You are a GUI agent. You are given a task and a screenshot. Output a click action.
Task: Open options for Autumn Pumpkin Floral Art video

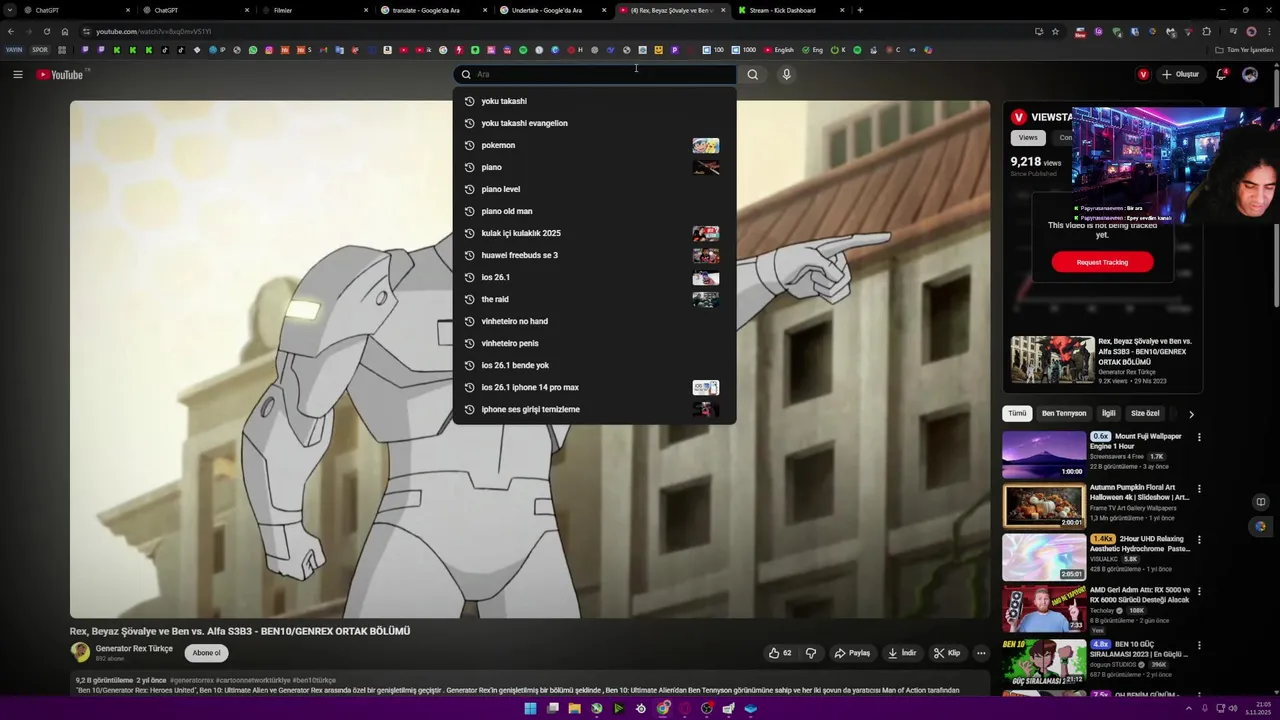coord(1199,489)
